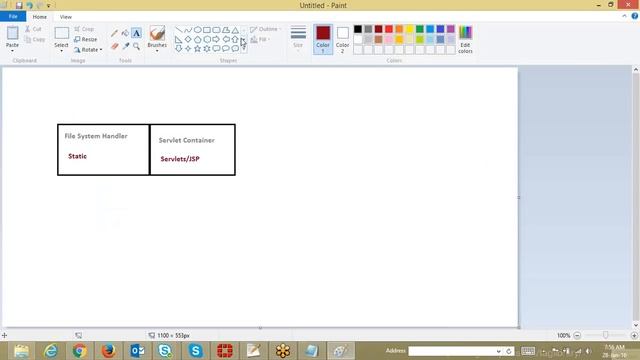Pick the green color swatch
Viewport: 640px width, 360px height.
click(420, 29)
